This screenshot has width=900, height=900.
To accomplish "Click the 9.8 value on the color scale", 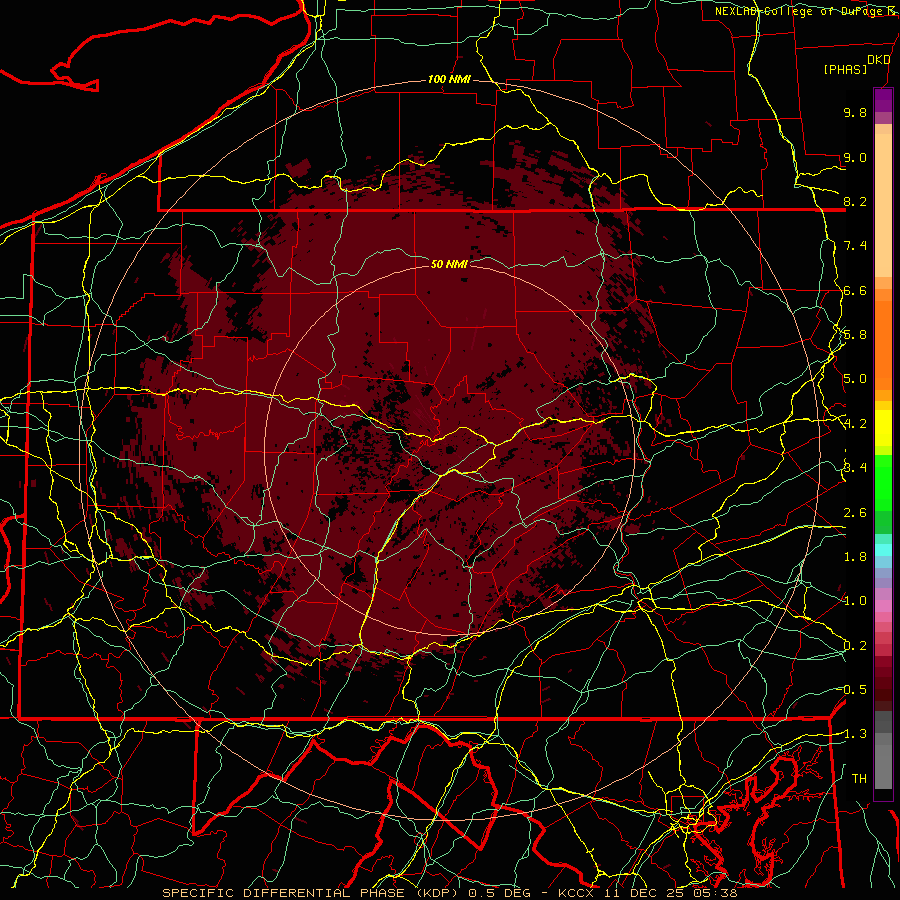I will click(855, 112).
